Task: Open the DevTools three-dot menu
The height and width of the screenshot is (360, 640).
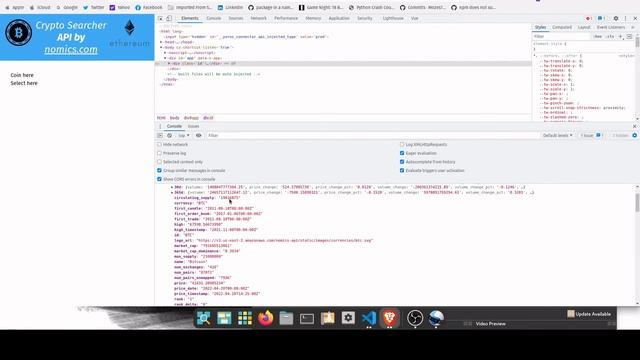Action: 625,18
